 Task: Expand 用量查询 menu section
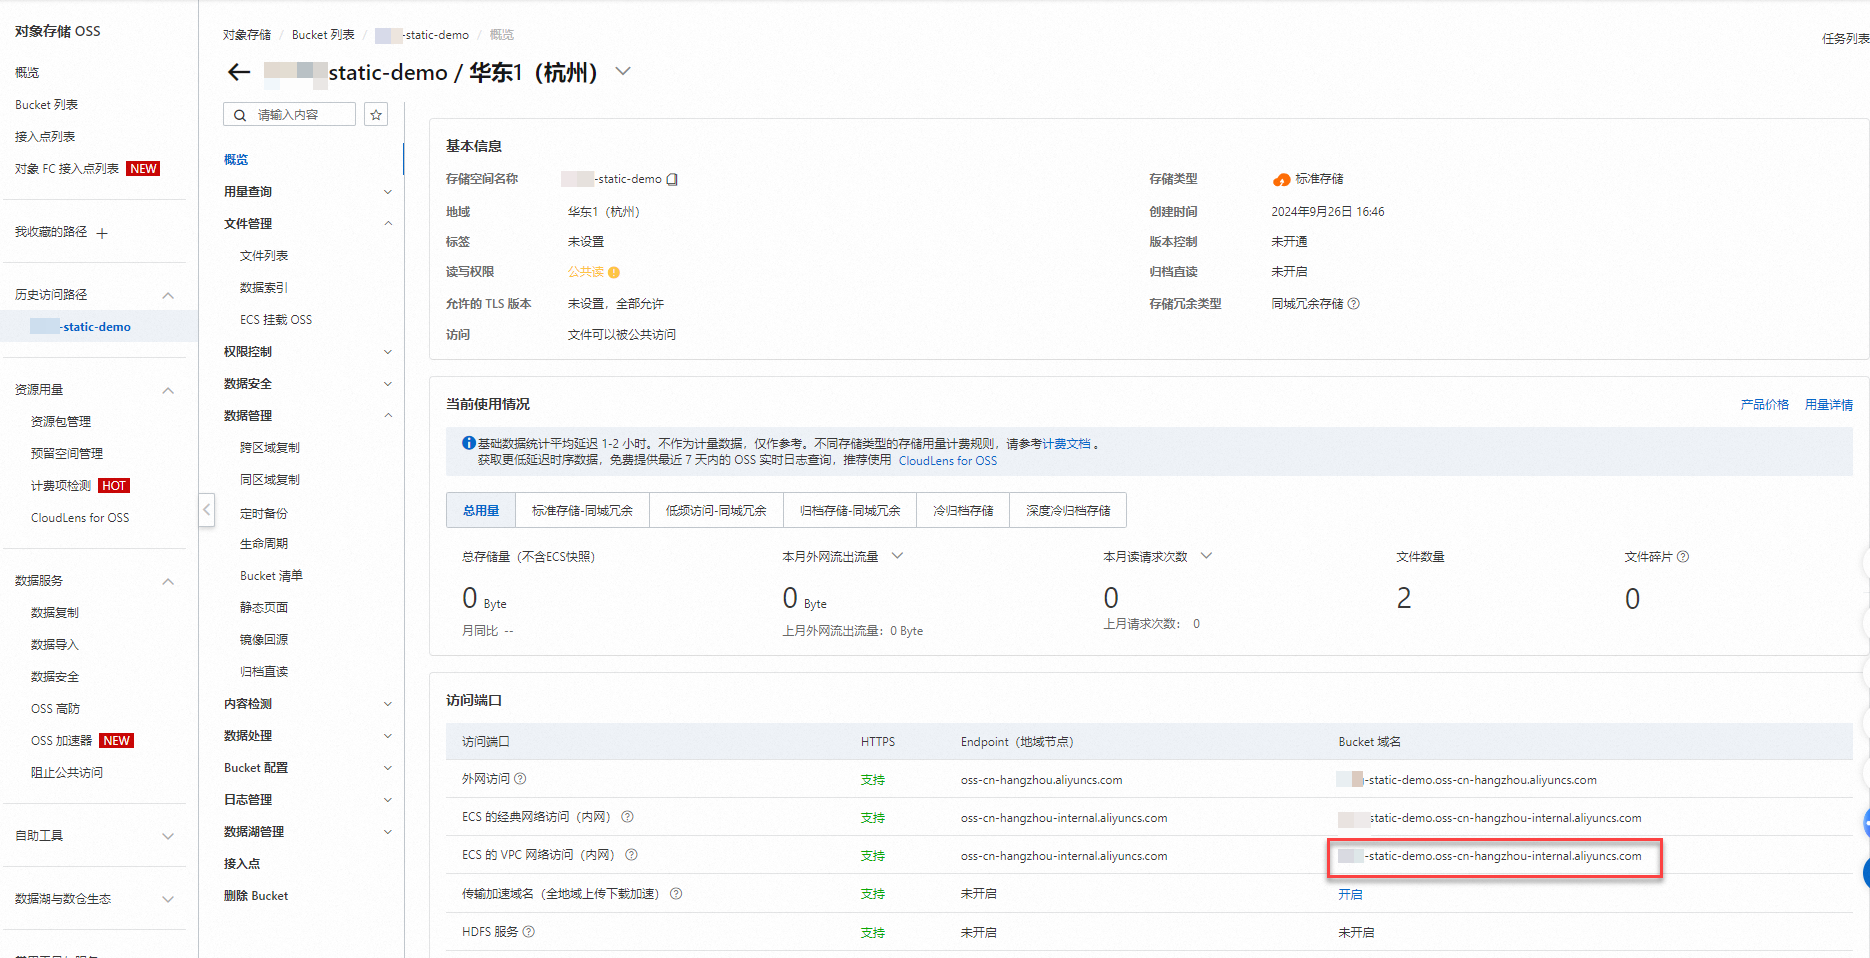point(388,192)
